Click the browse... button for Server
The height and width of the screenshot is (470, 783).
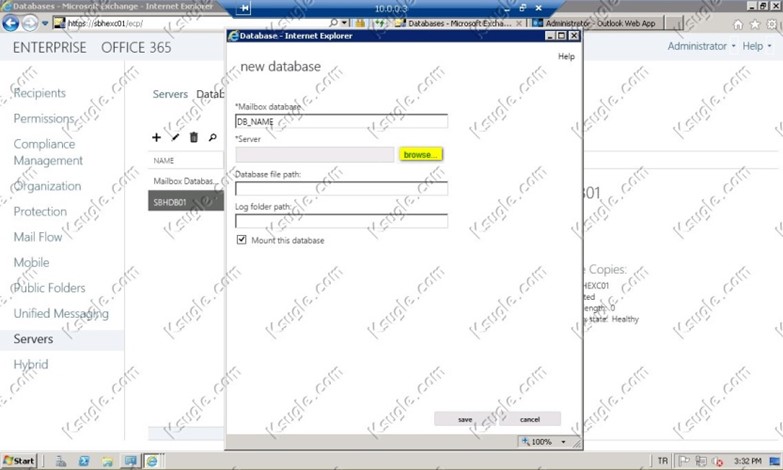pyautogui.click(x=420, y=154)
